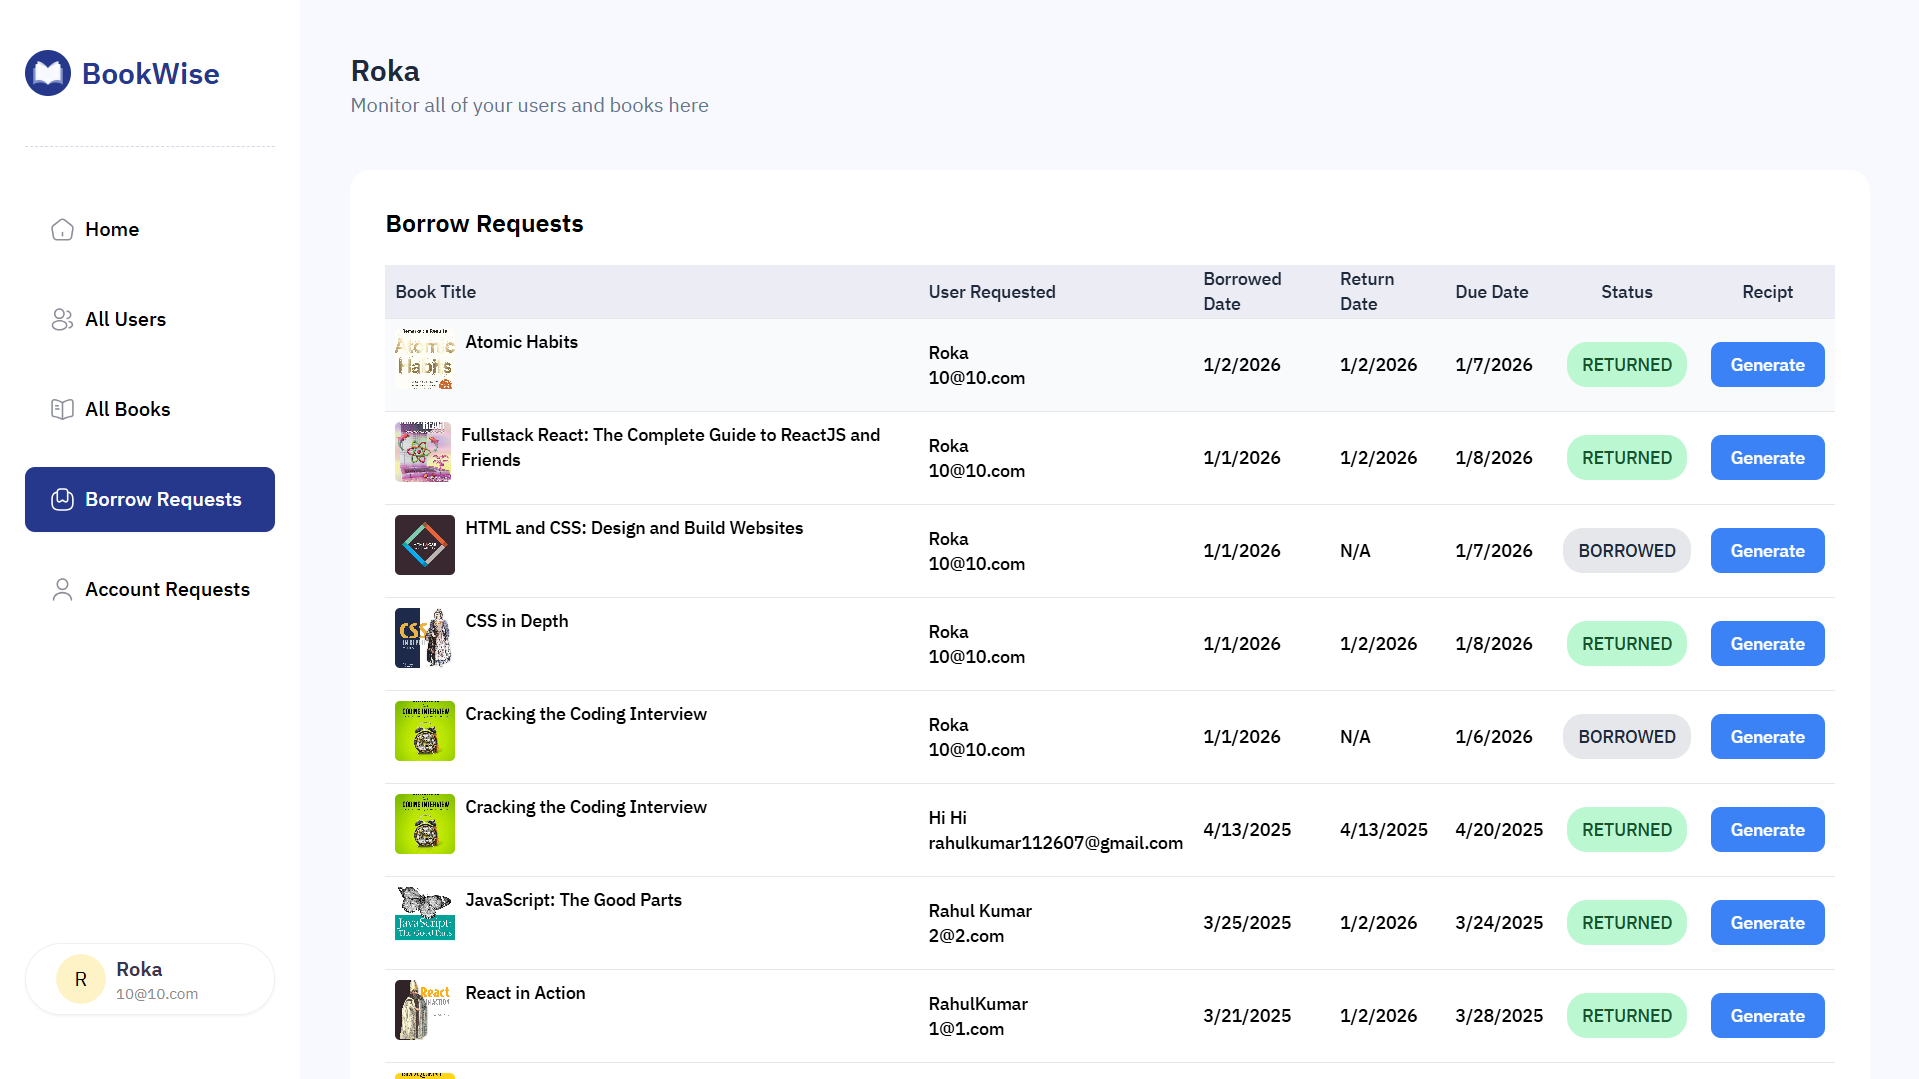
Task: Open the Account Requests page
Action: point(167,589)
